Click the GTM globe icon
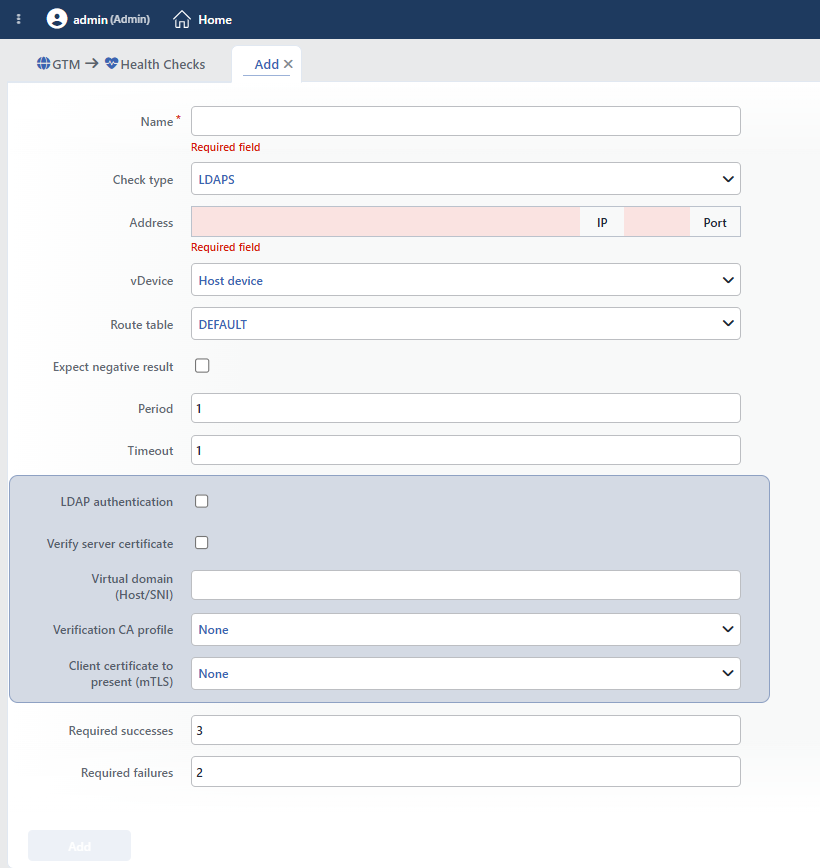 tap(43, 64)
